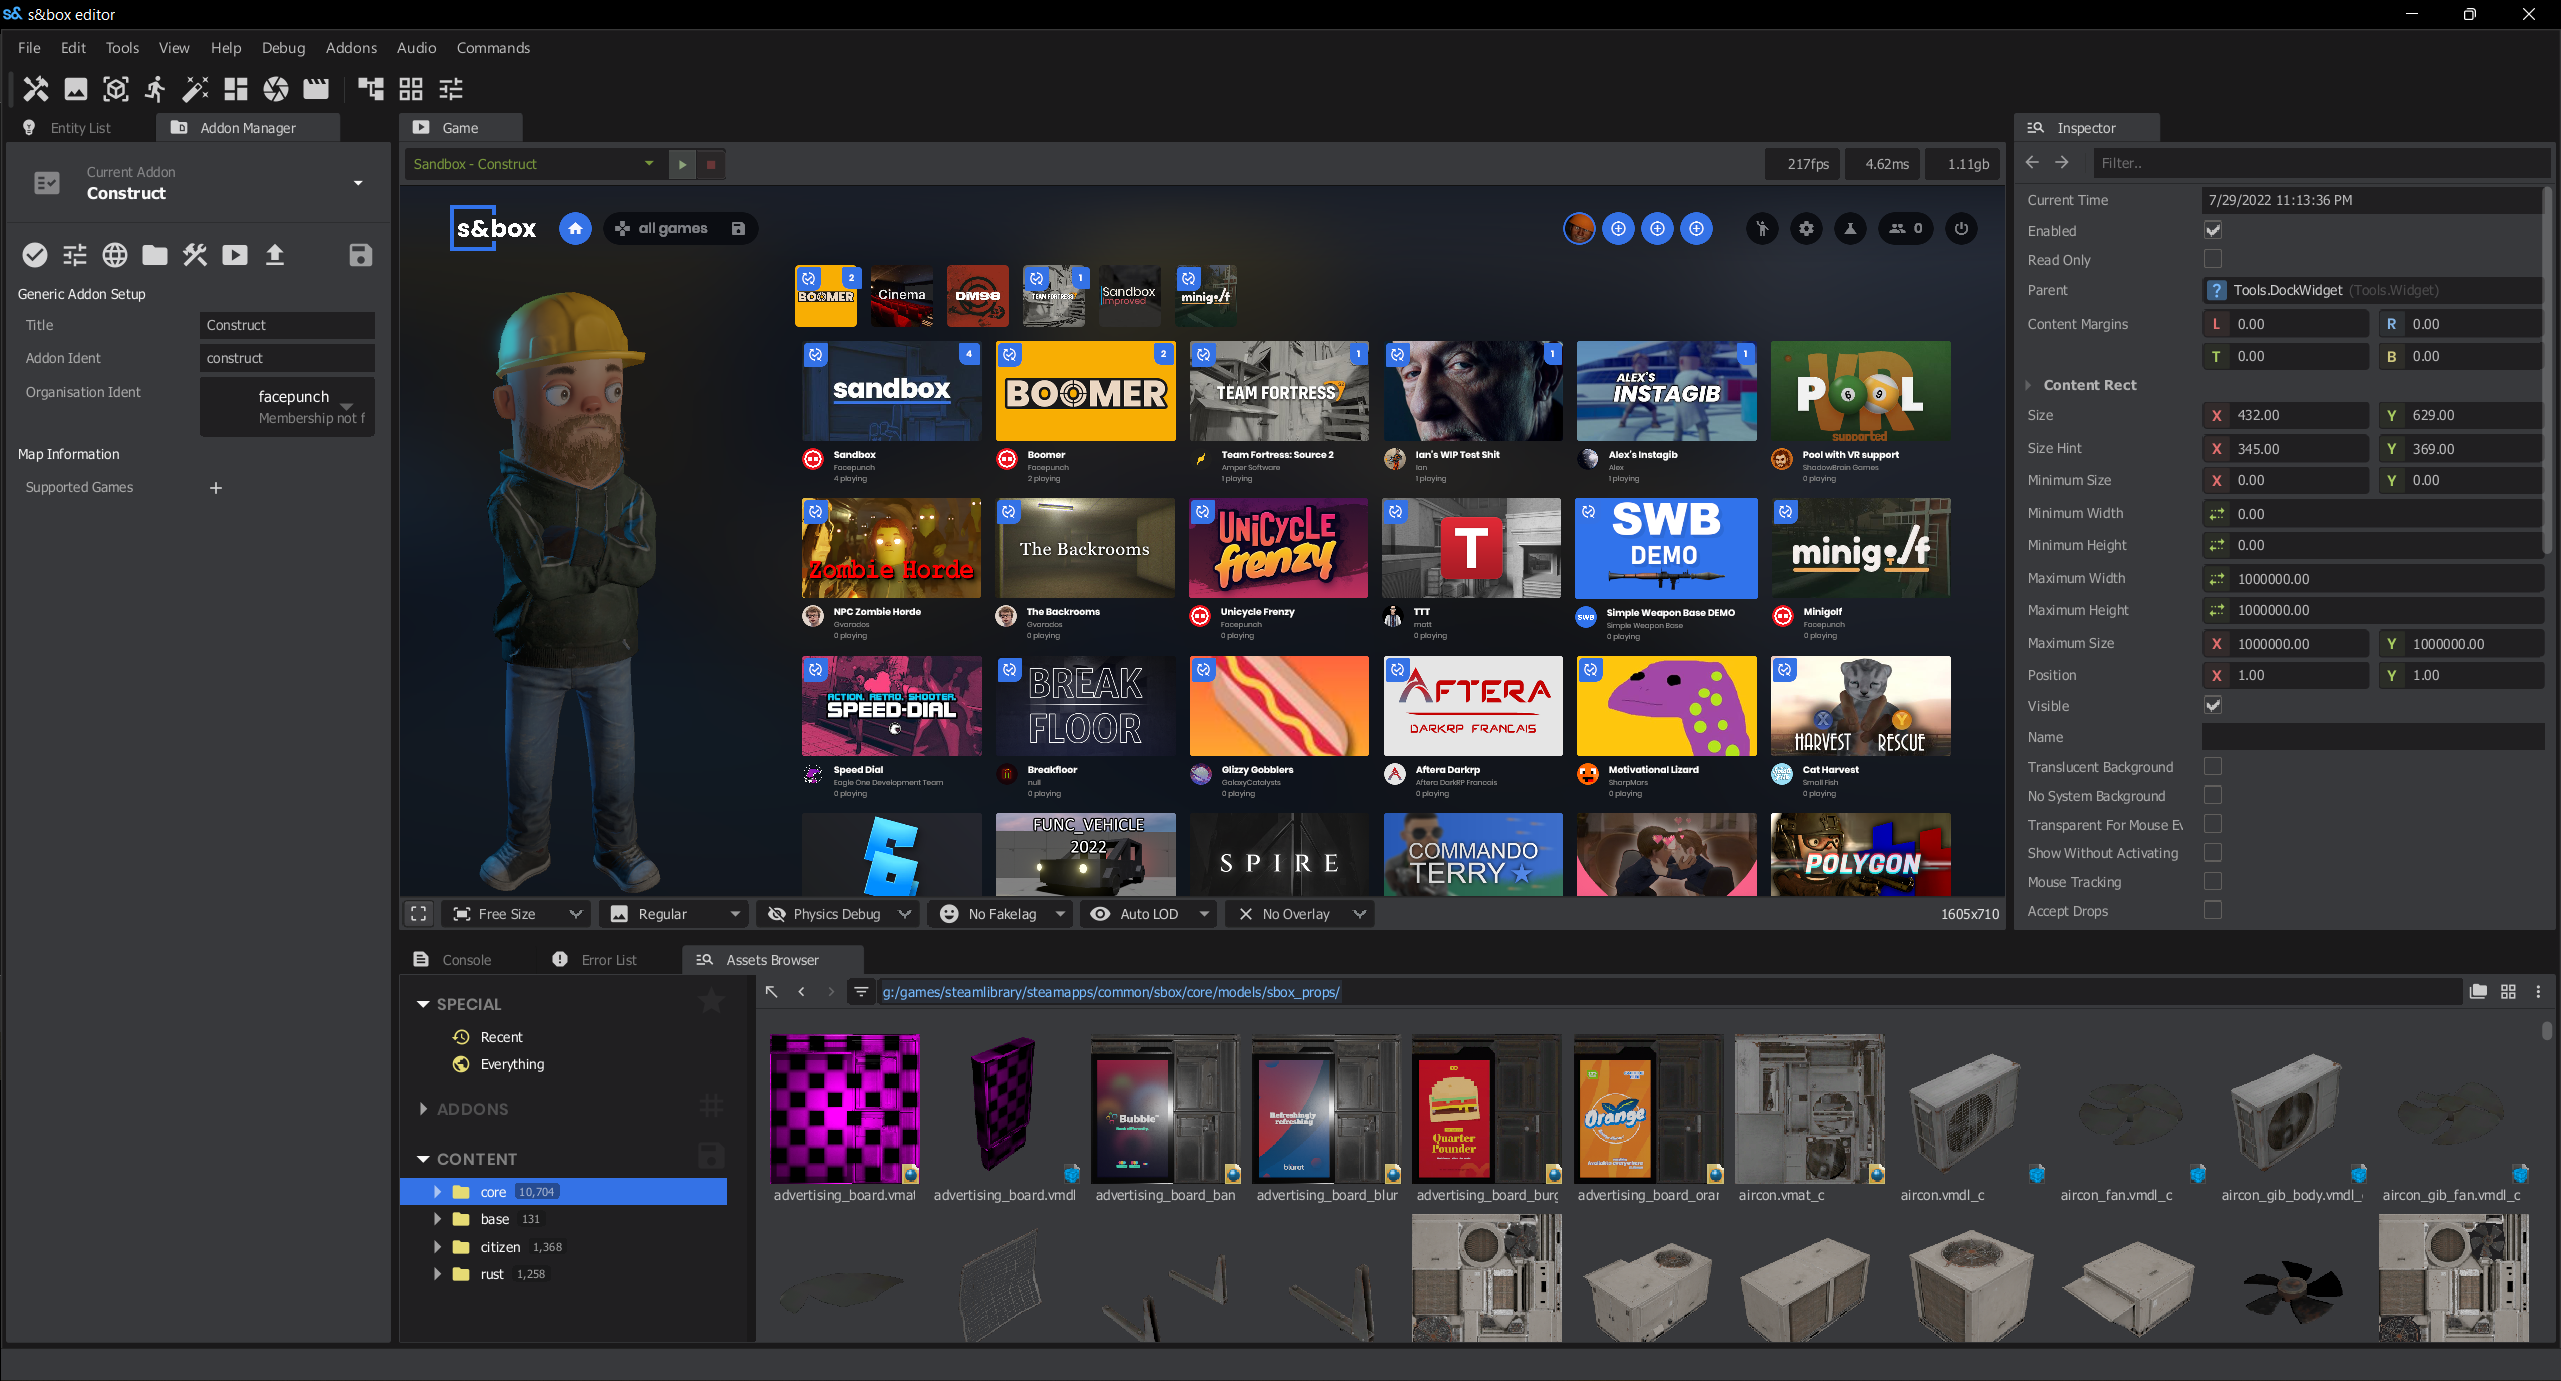Enable No System Background checkbox
2561x1381 pixels.
pos(2213,795)
